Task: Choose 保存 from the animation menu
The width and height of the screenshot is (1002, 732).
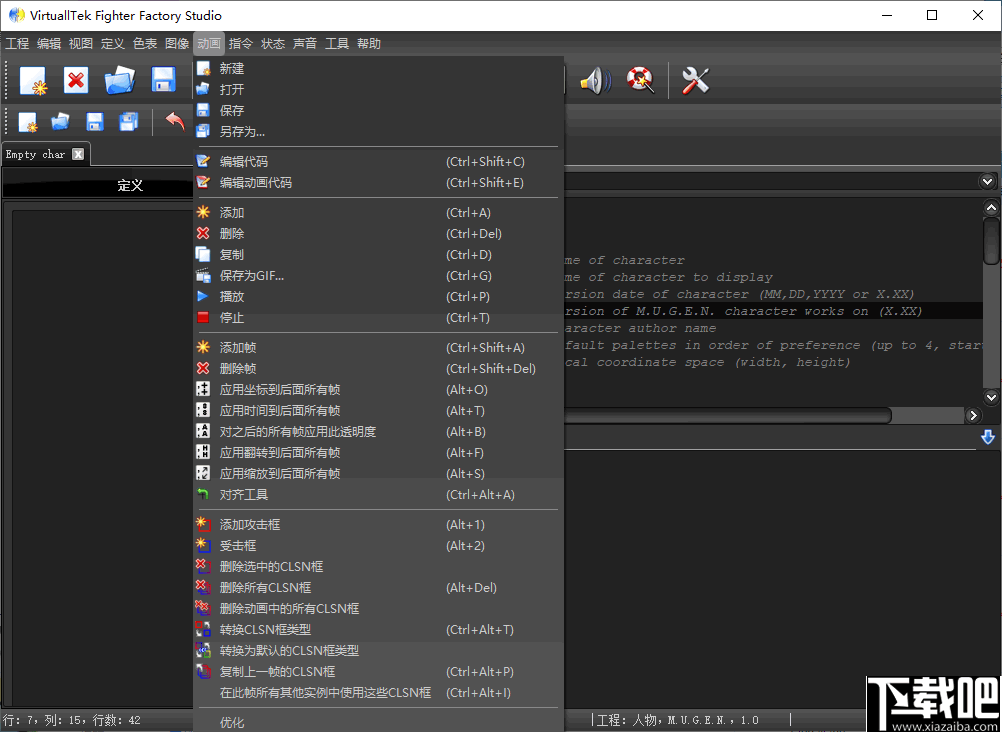Action: (378, 111)
